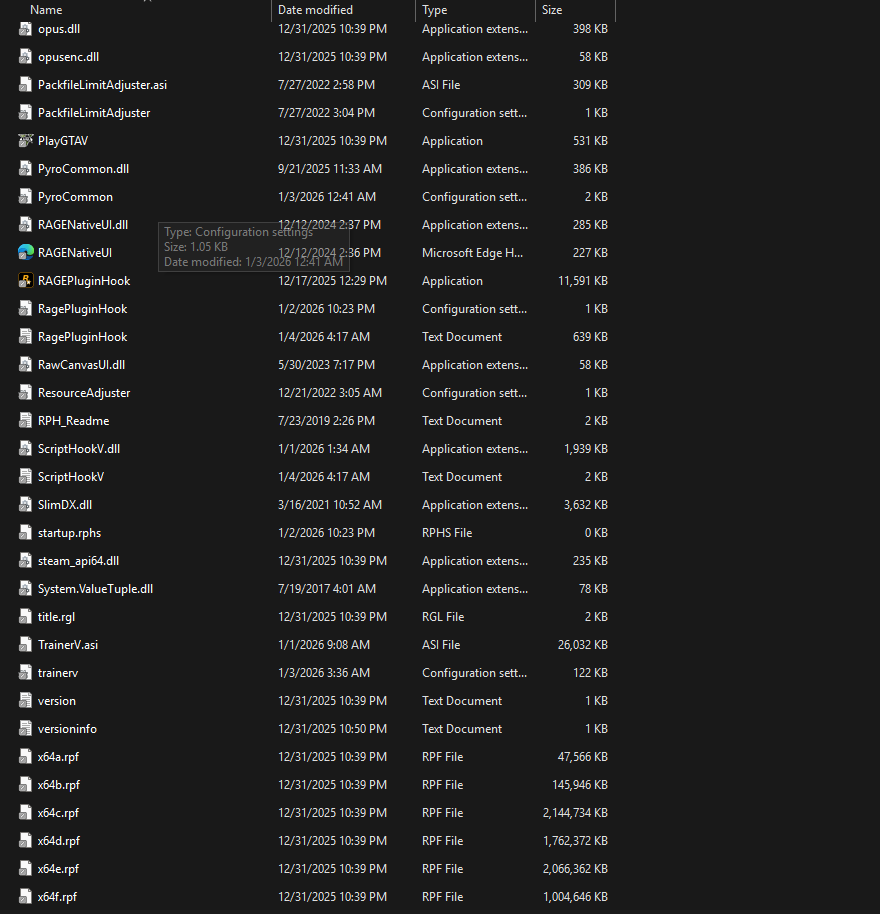Viewport: 880px width, 914px height.
Task: Click the RawCanvasUI.dll file icon
Action: pos(25,364)
